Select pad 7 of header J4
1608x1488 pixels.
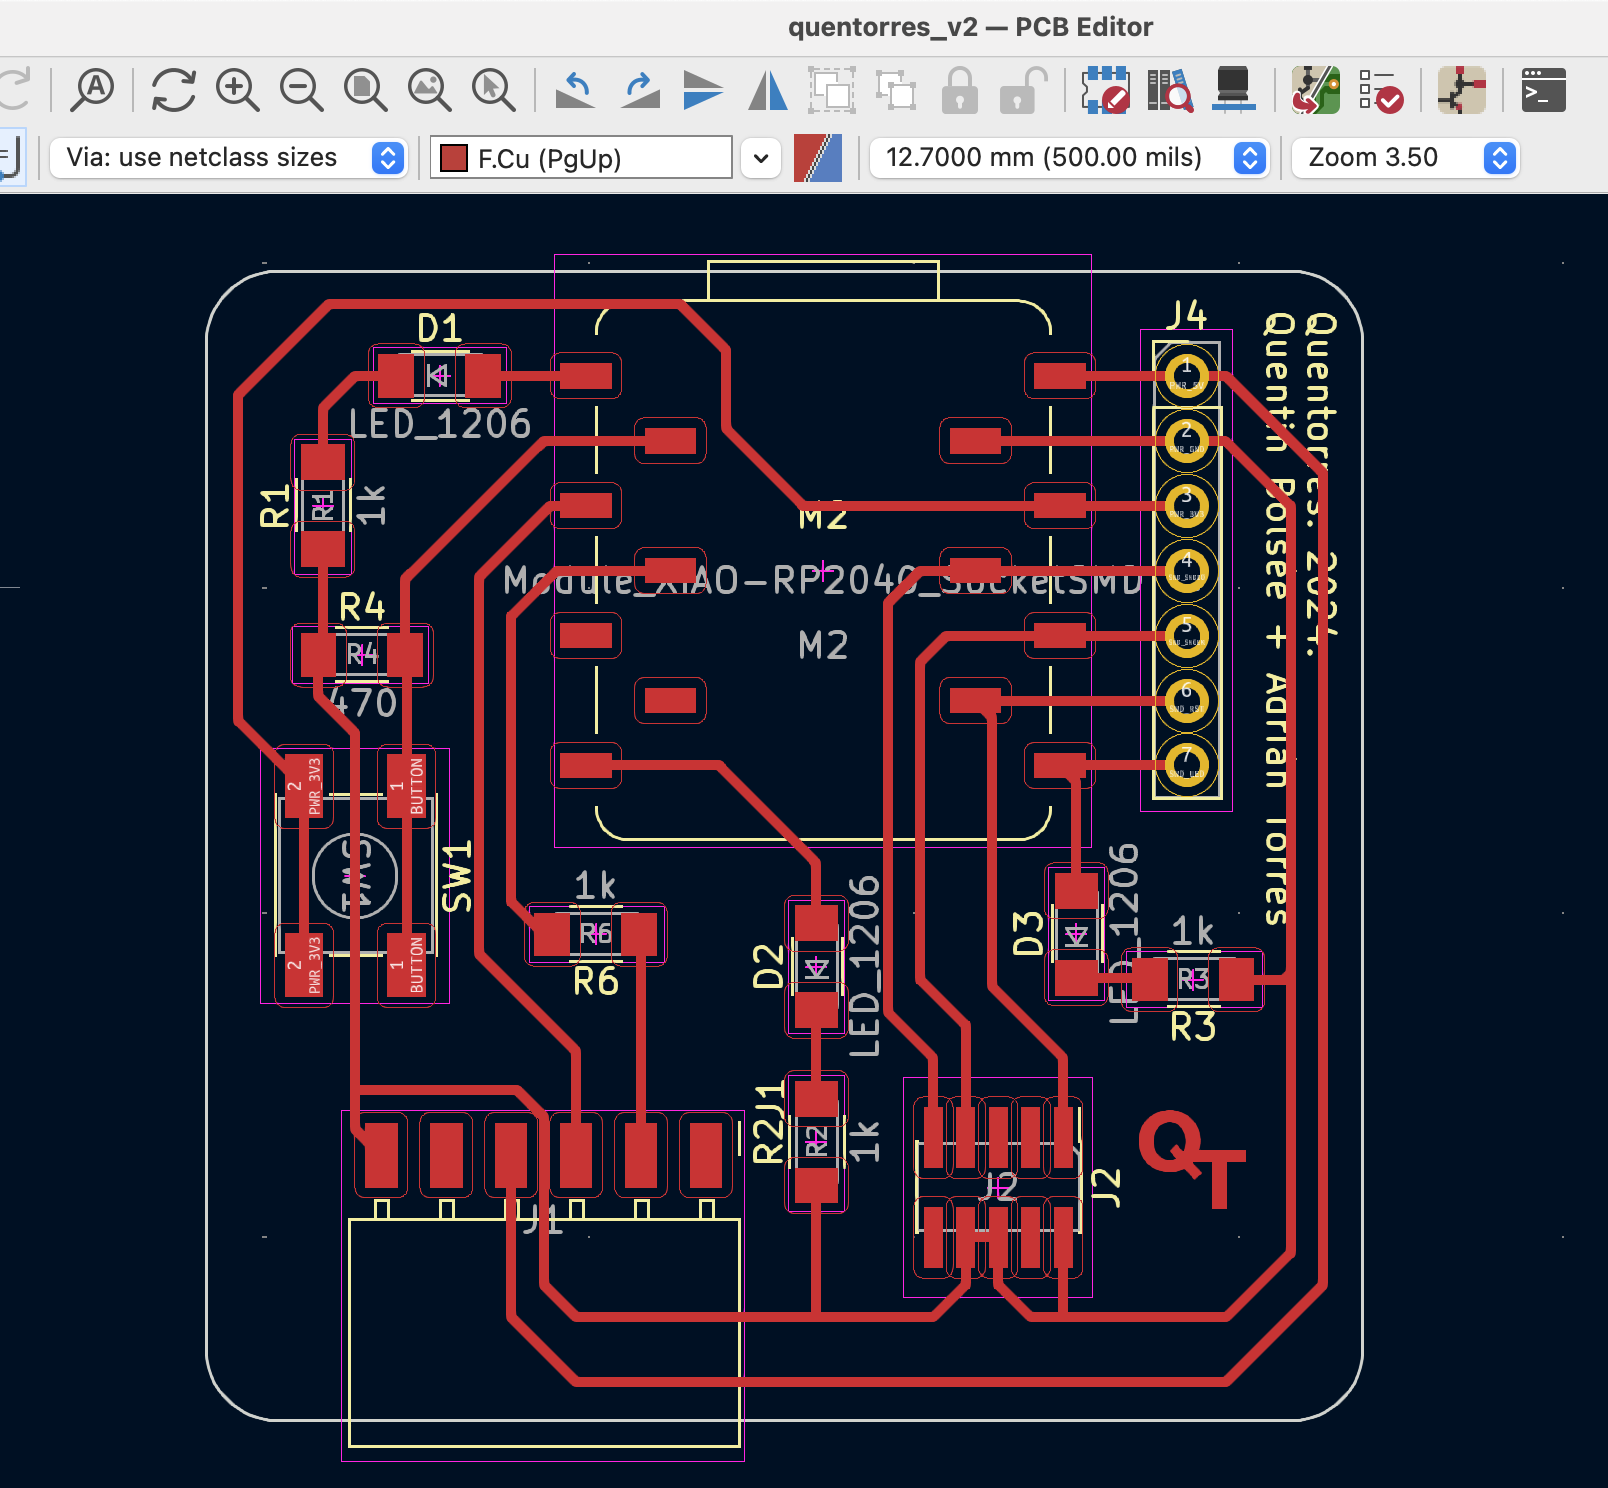[1187, 765]
